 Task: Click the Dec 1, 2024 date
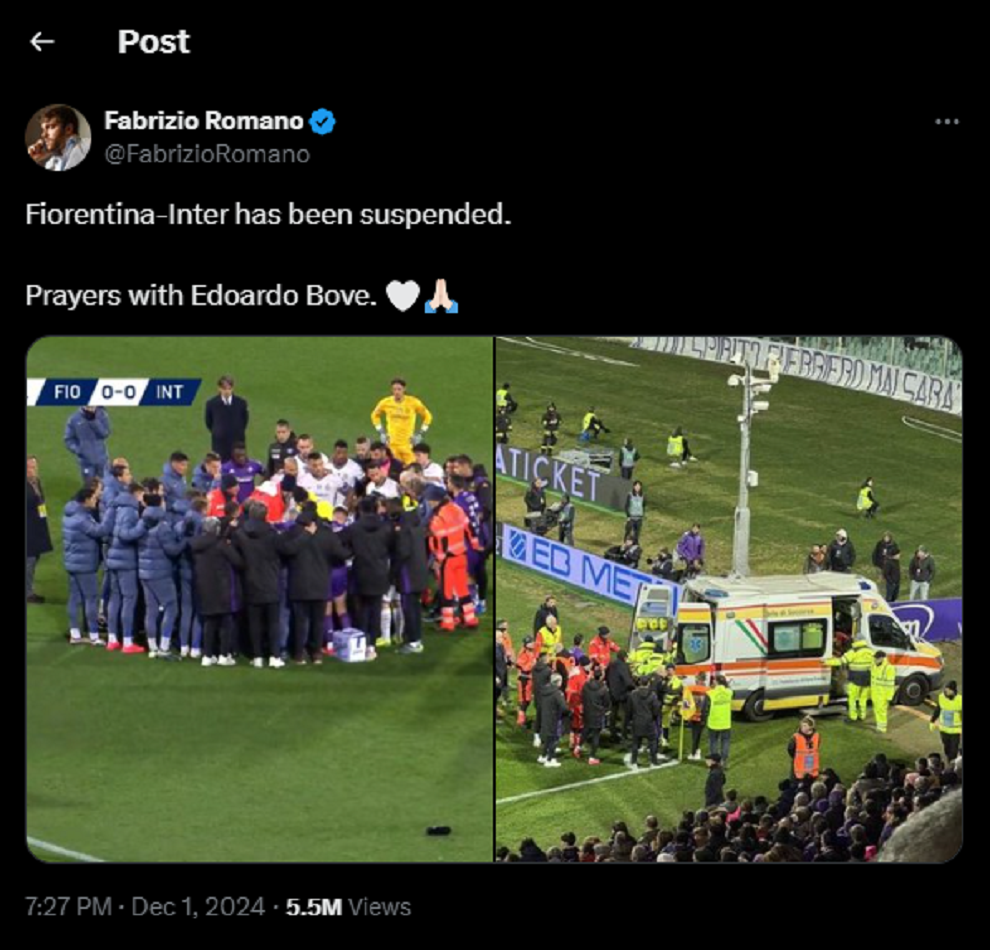tap(198, 906)
